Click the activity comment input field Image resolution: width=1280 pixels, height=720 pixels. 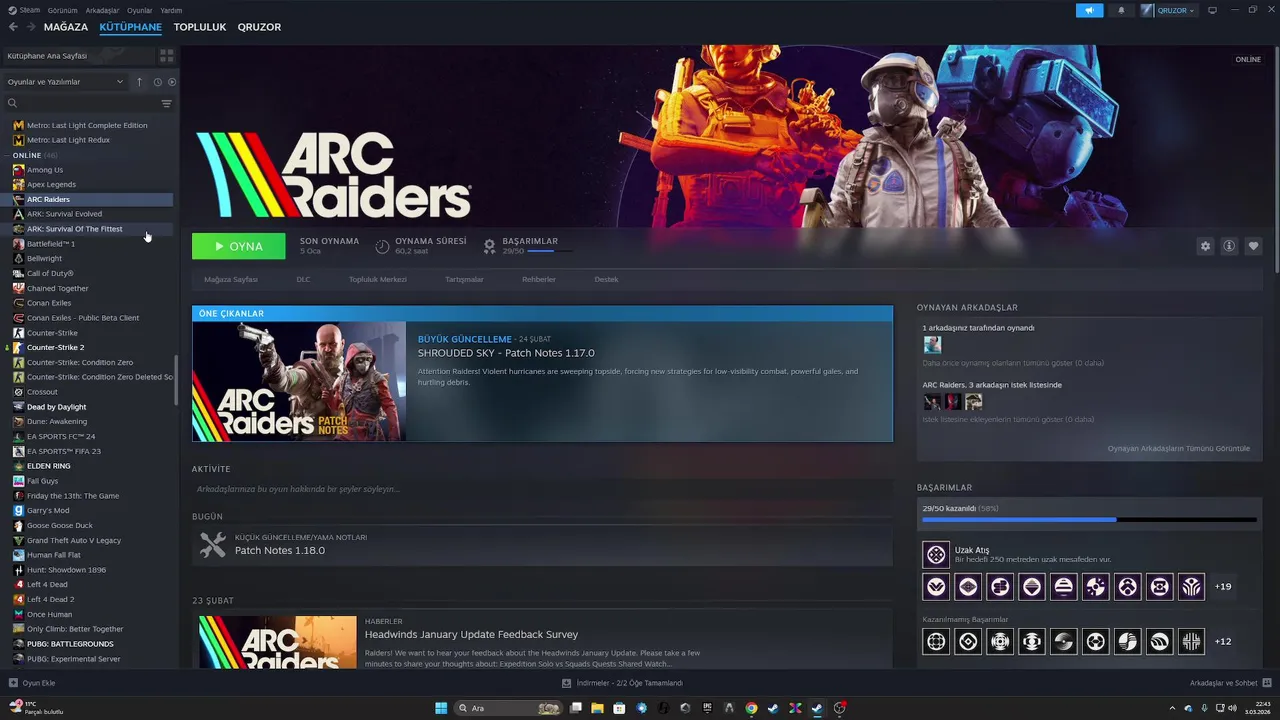coord(542,489)
